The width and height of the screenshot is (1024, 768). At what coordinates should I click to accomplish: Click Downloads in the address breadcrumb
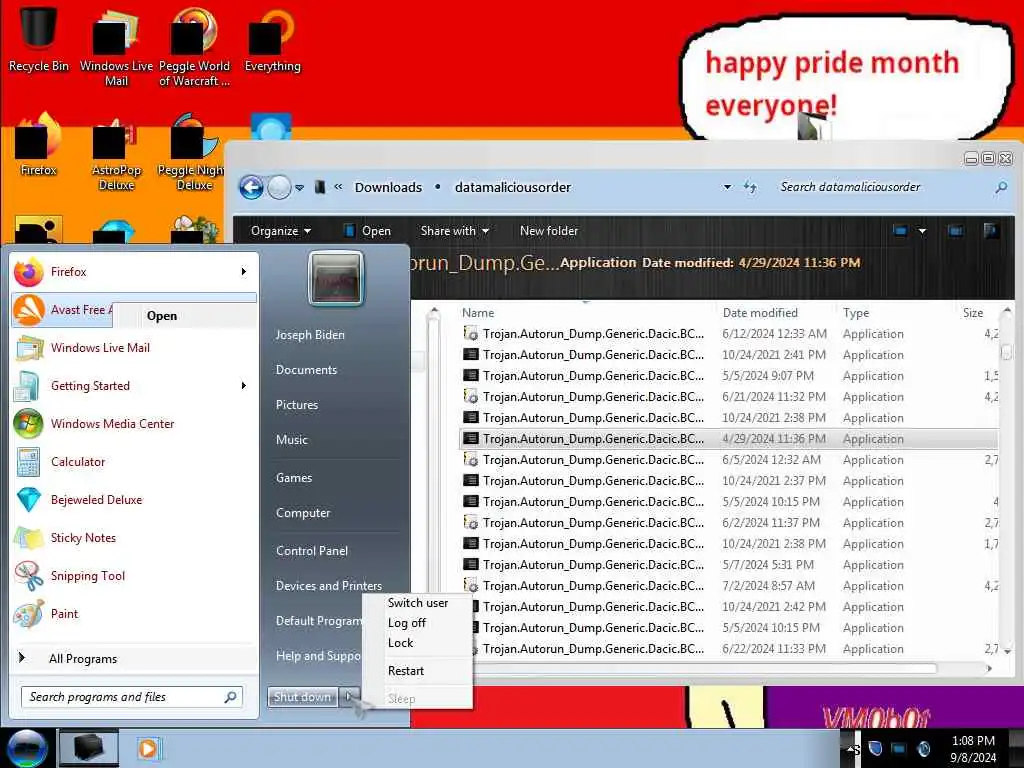coord(388,187)
